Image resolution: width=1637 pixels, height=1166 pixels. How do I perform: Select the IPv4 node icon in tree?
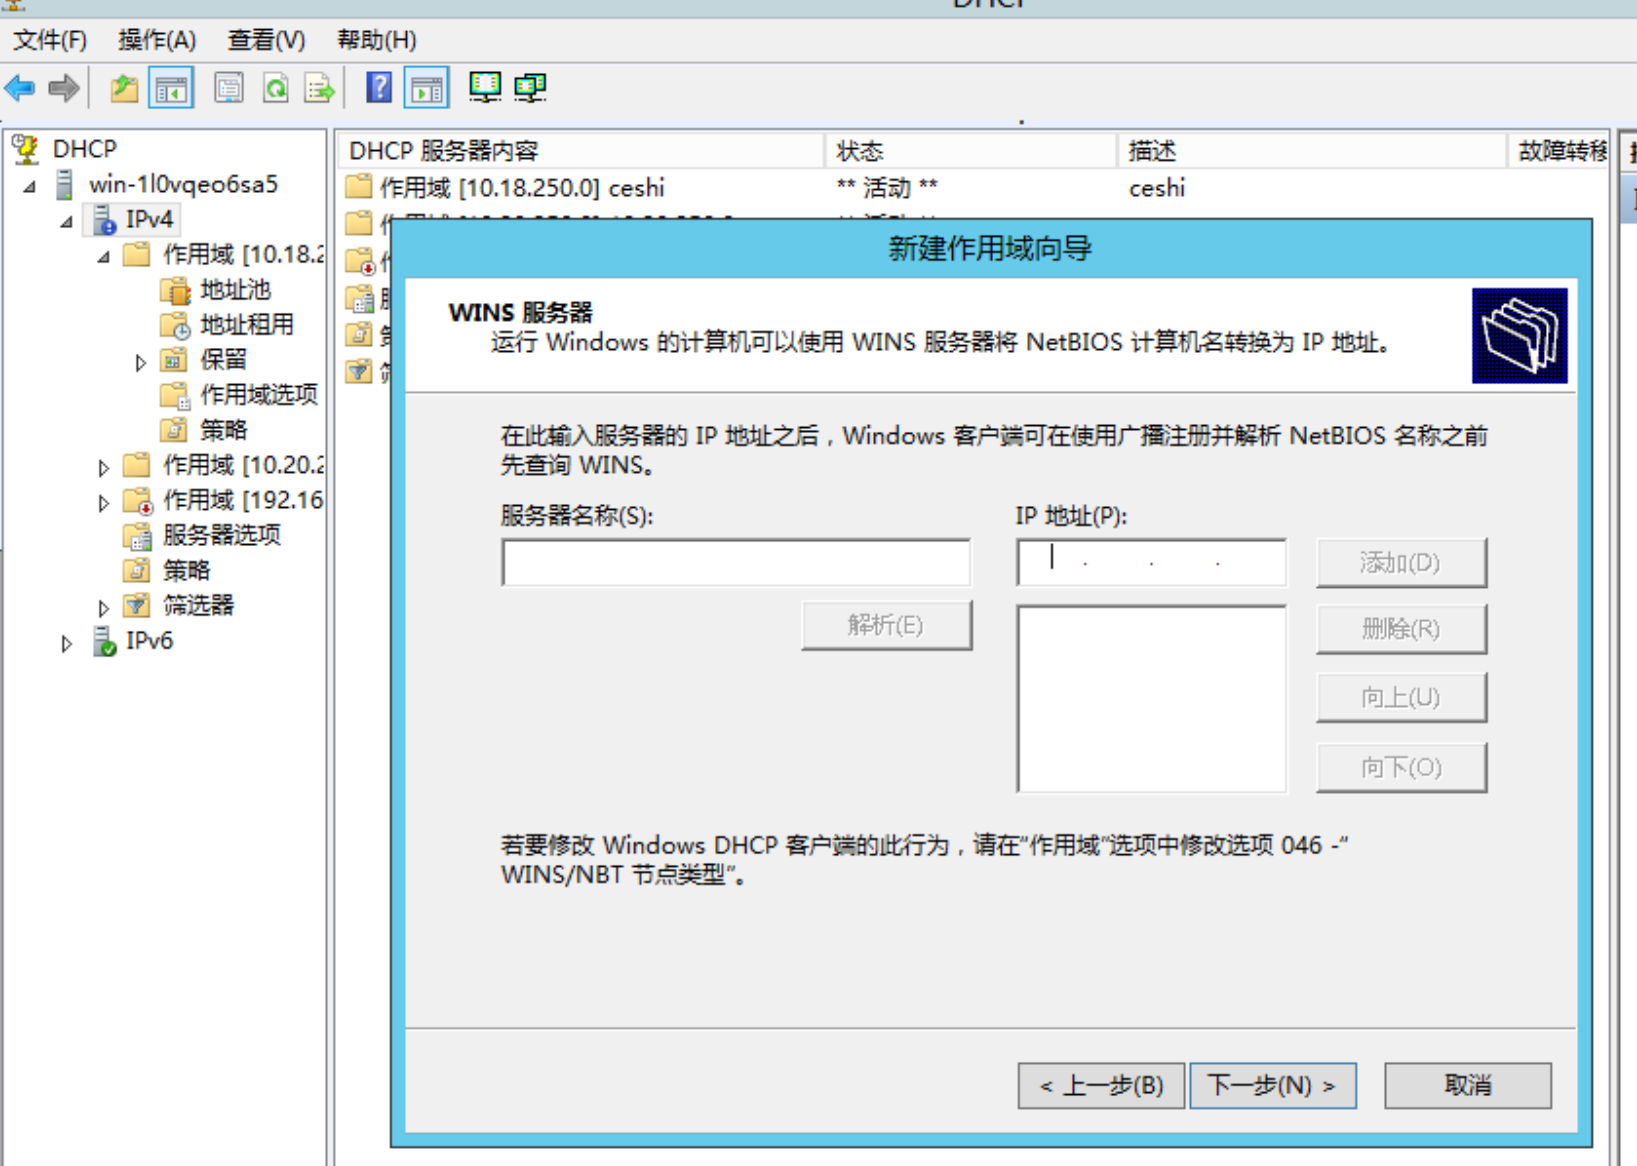point(104,219)
